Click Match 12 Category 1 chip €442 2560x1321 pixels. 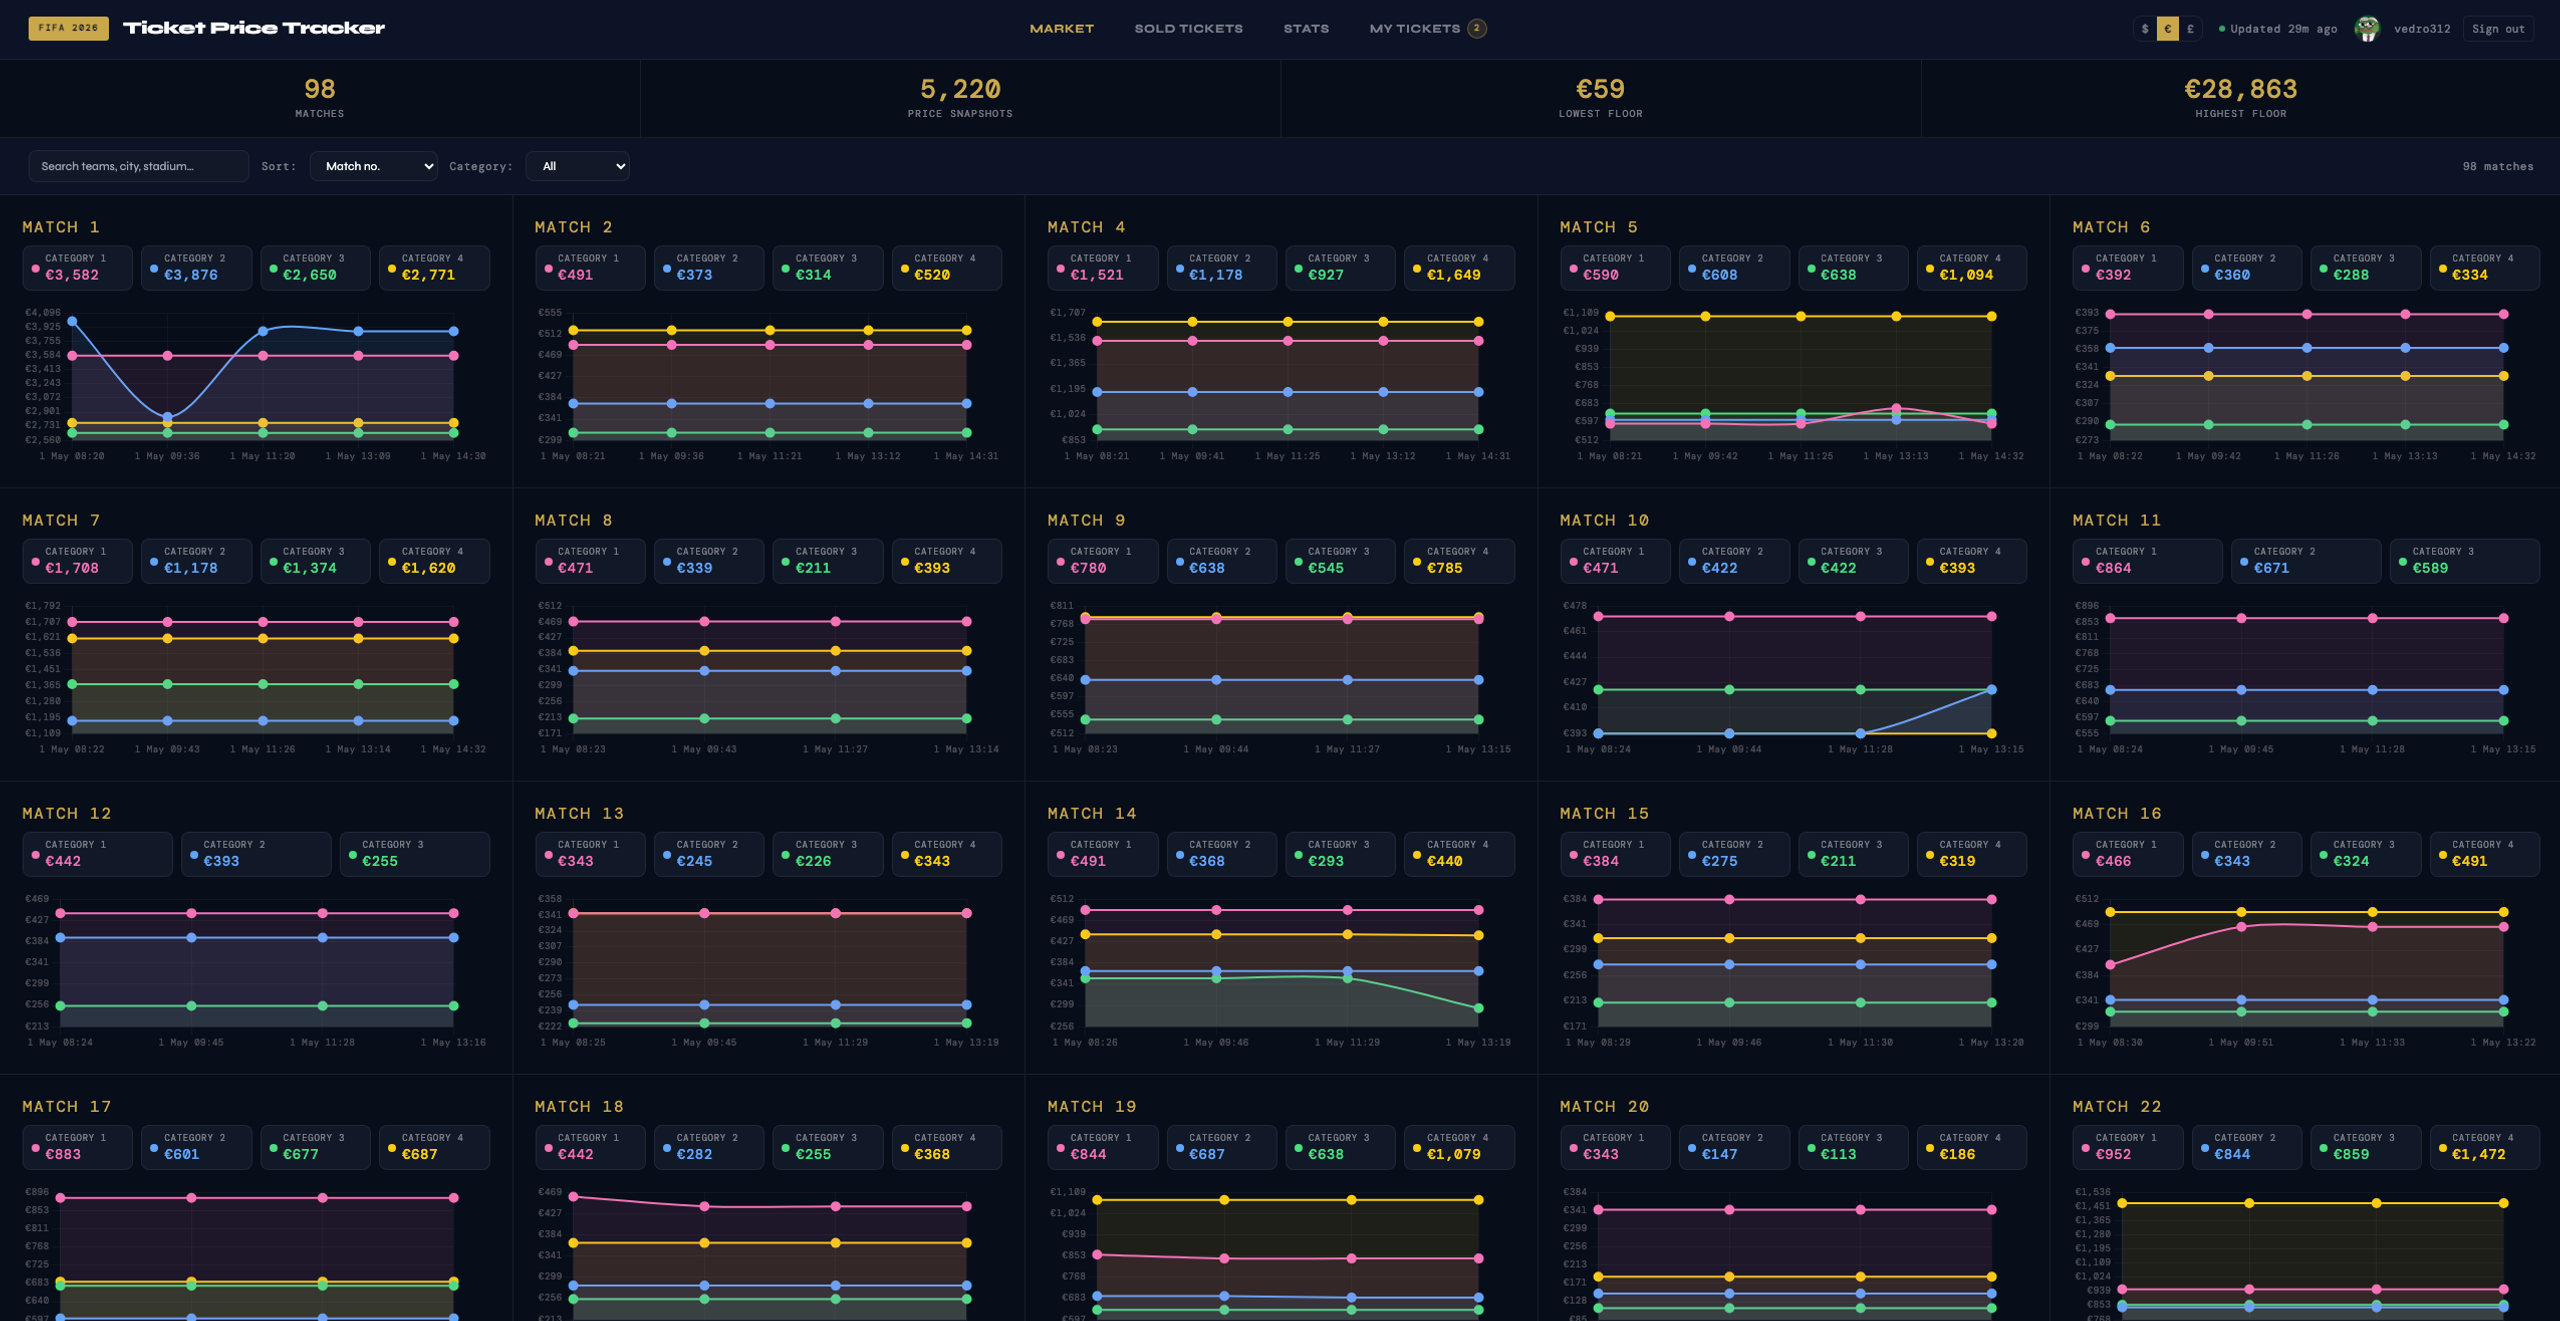[x=98, y=854]
